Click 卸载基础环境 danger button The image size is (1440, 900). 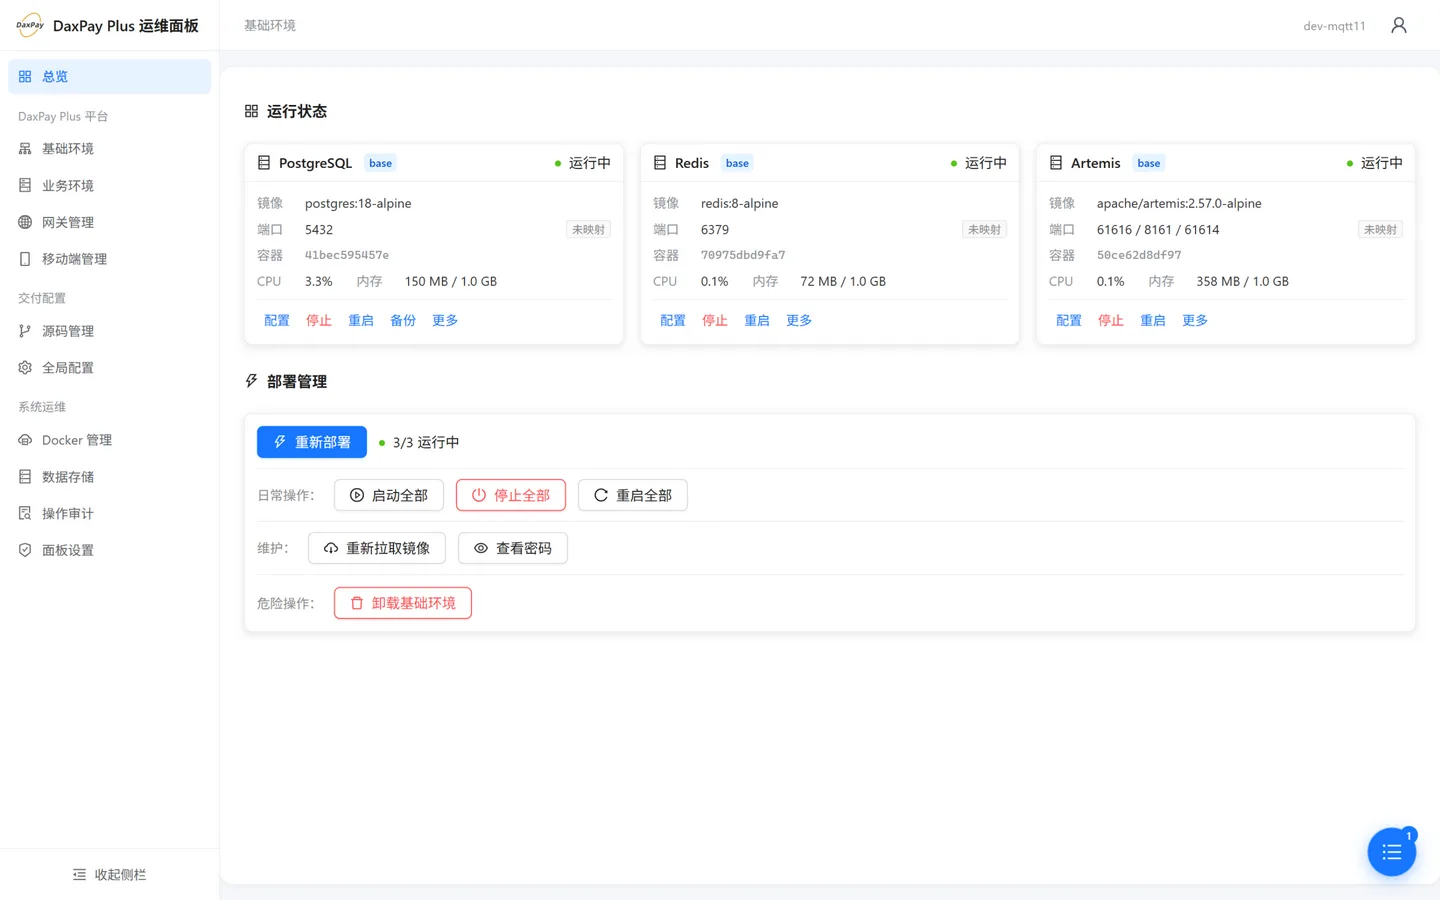click(x=403, y=603)
